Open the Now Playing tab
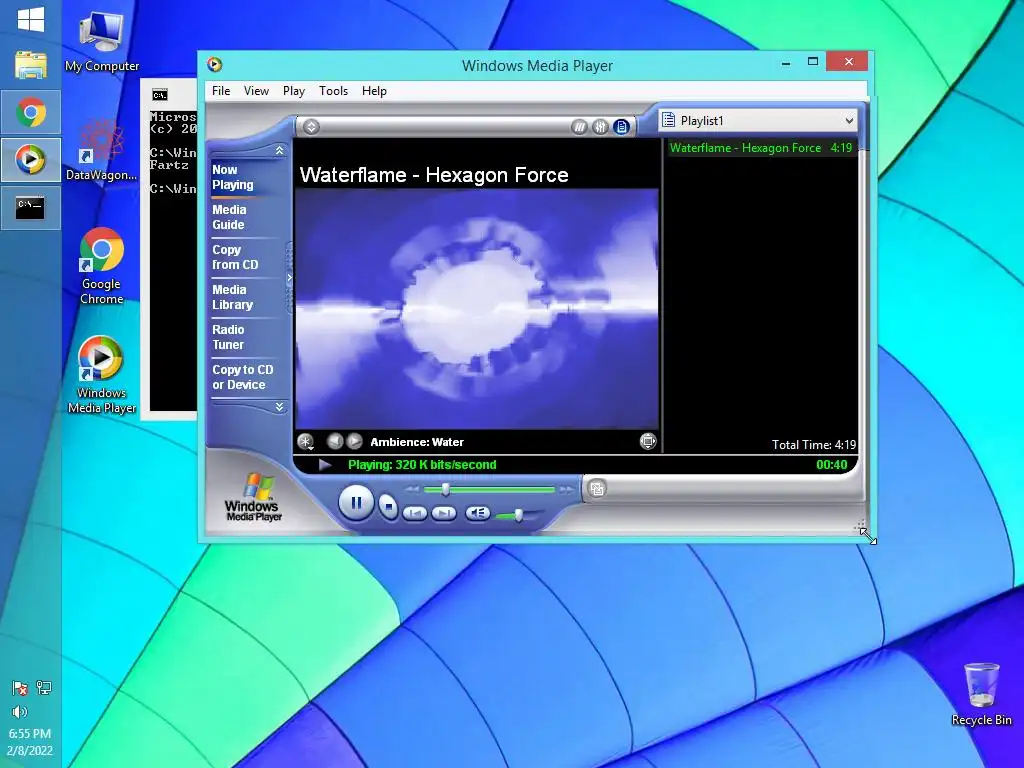 point(232,178)
